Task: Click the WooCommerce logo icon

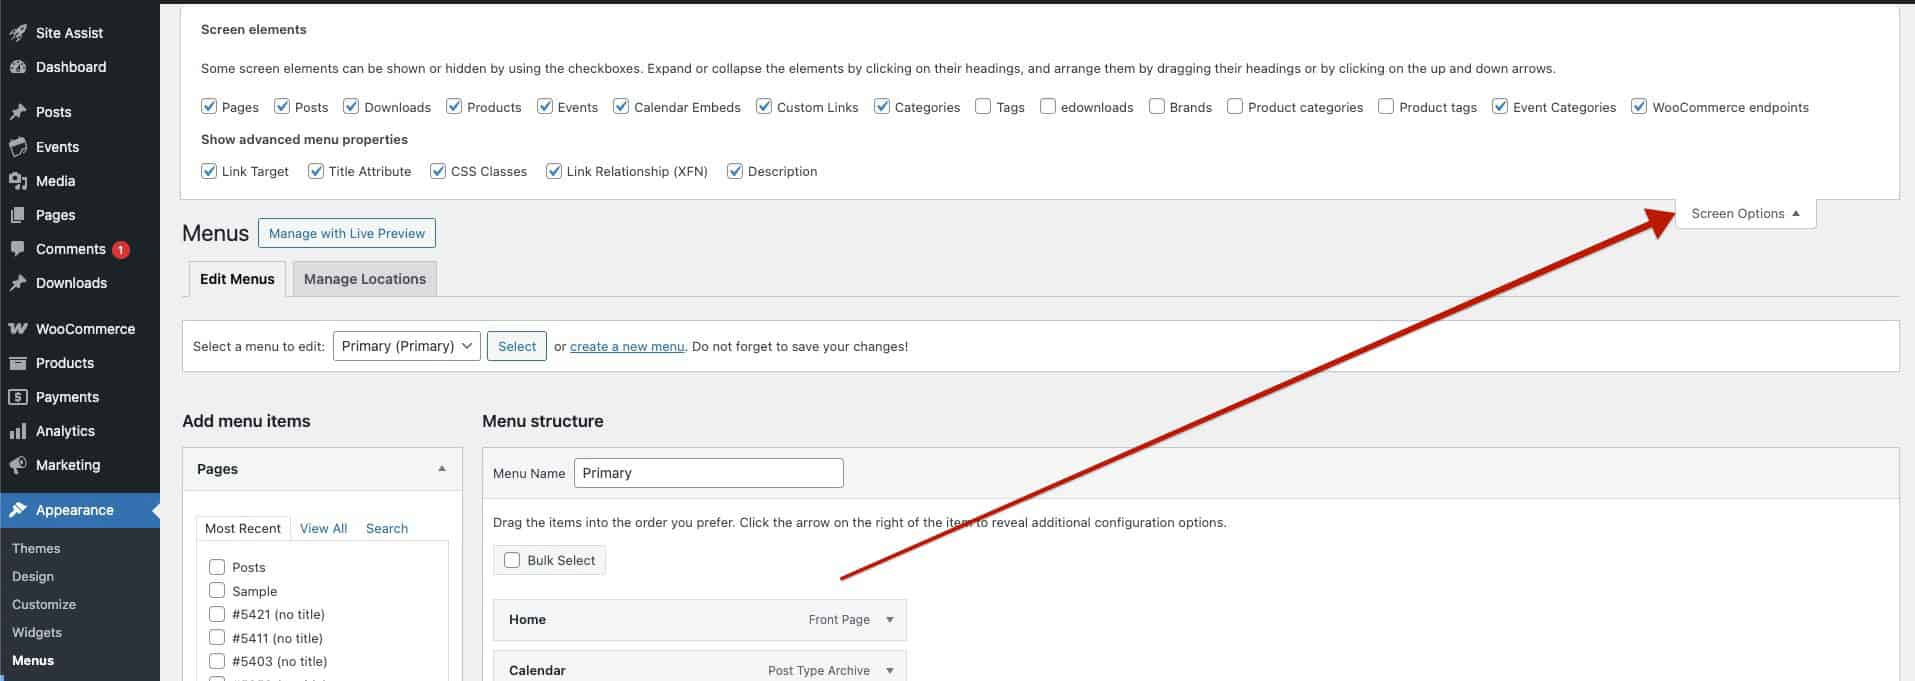Action: 18,329
